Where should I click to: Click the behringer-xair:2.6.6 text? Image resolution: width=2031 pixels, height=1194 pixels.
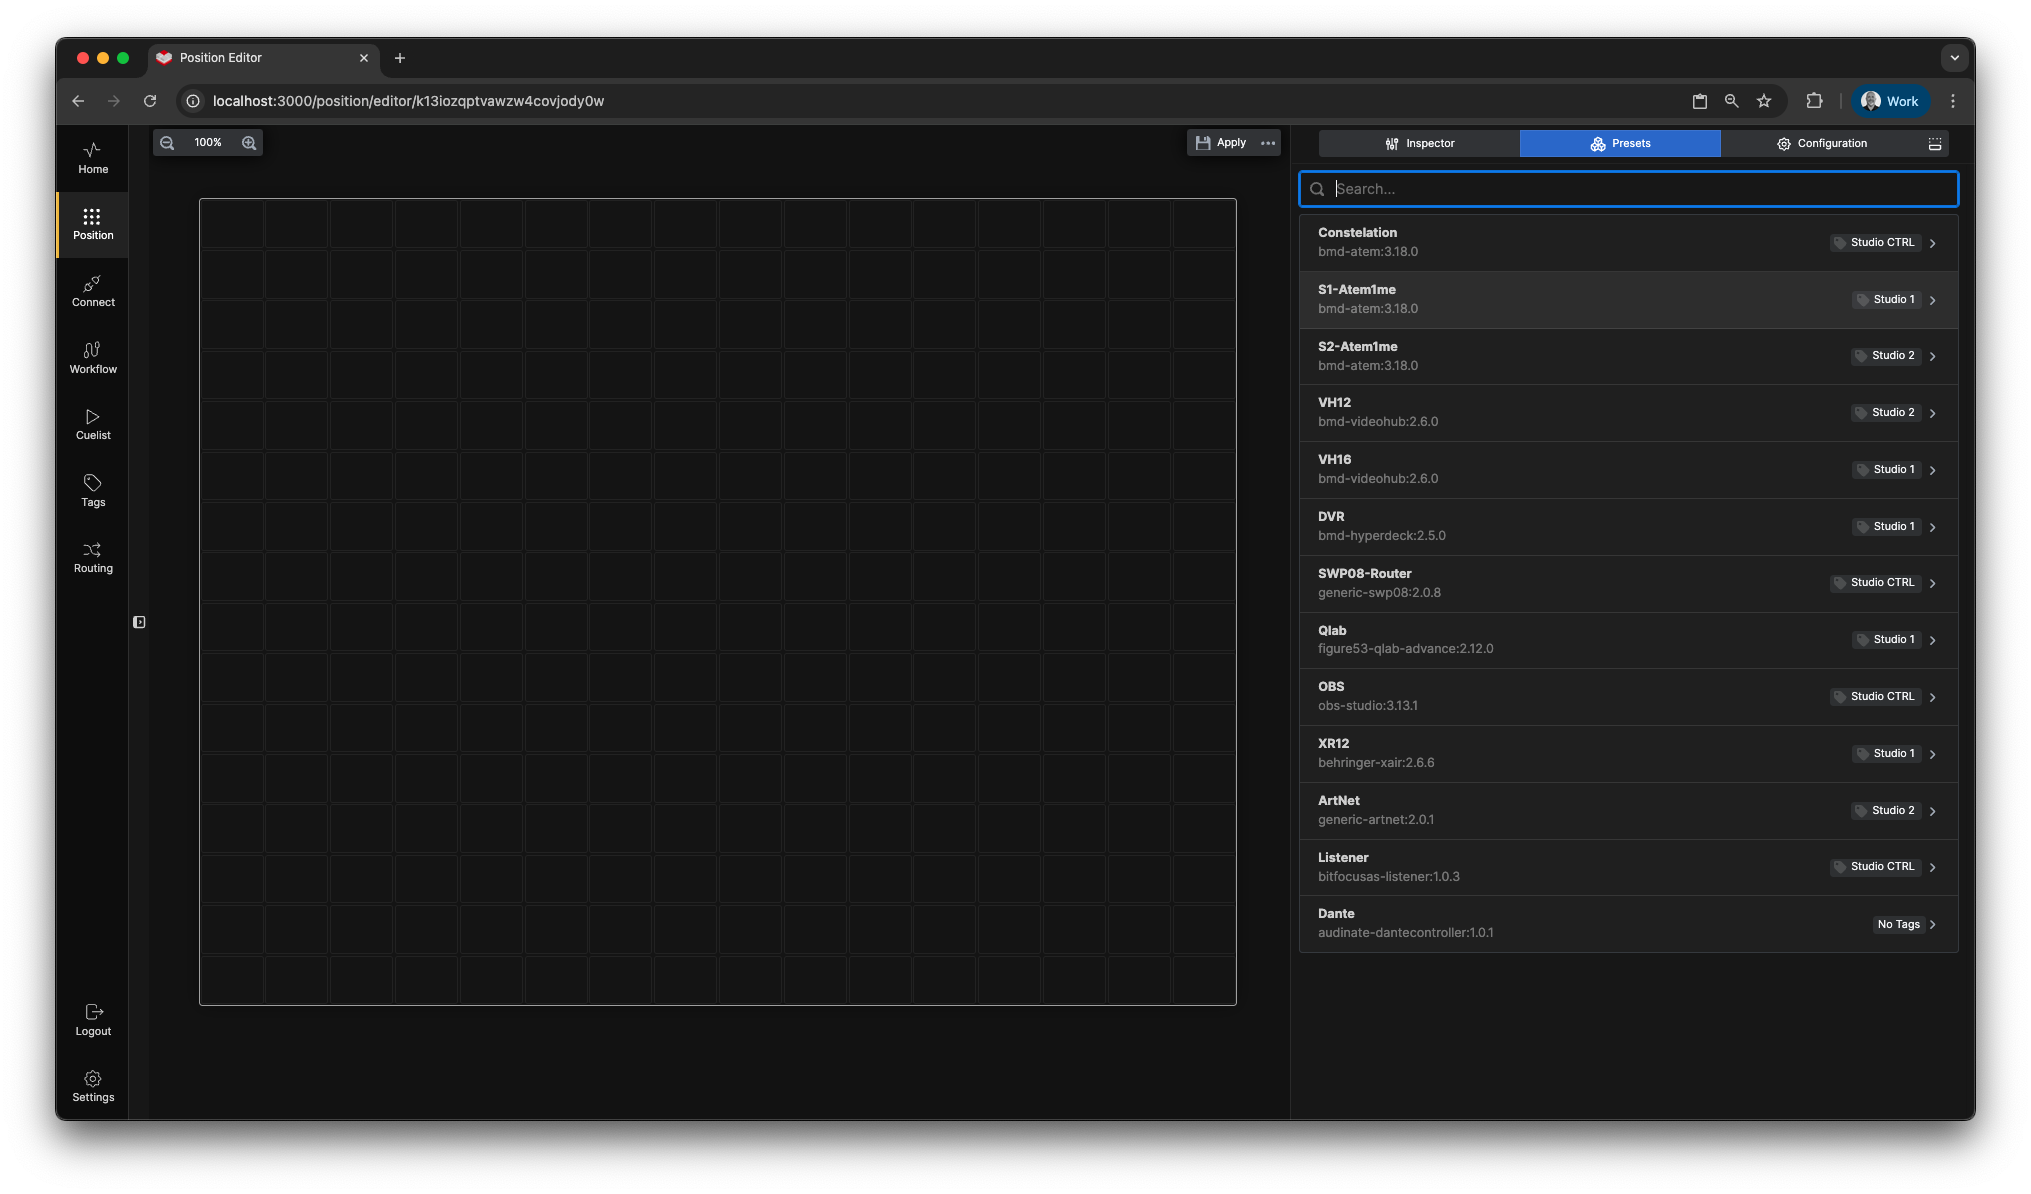1375,763
